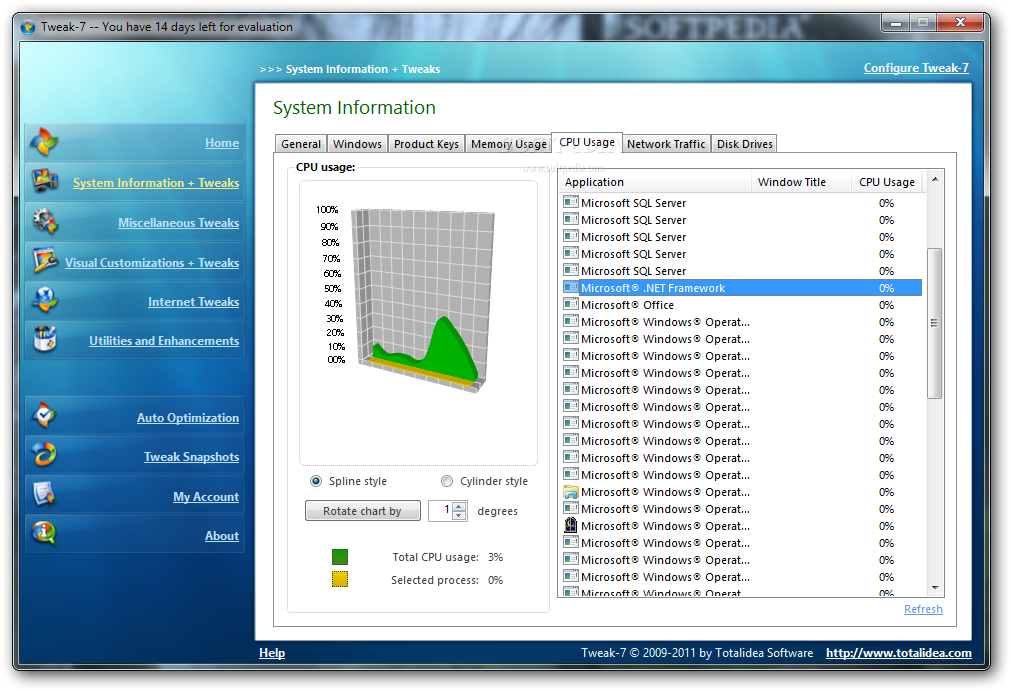1011x691 pixels.
Task: Switch to the Windows tab
Action: coord(357,144)
